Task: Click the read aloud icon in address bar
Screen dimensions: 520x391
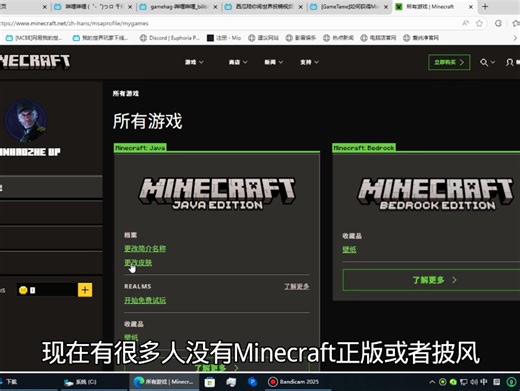Action: point(465,23)
